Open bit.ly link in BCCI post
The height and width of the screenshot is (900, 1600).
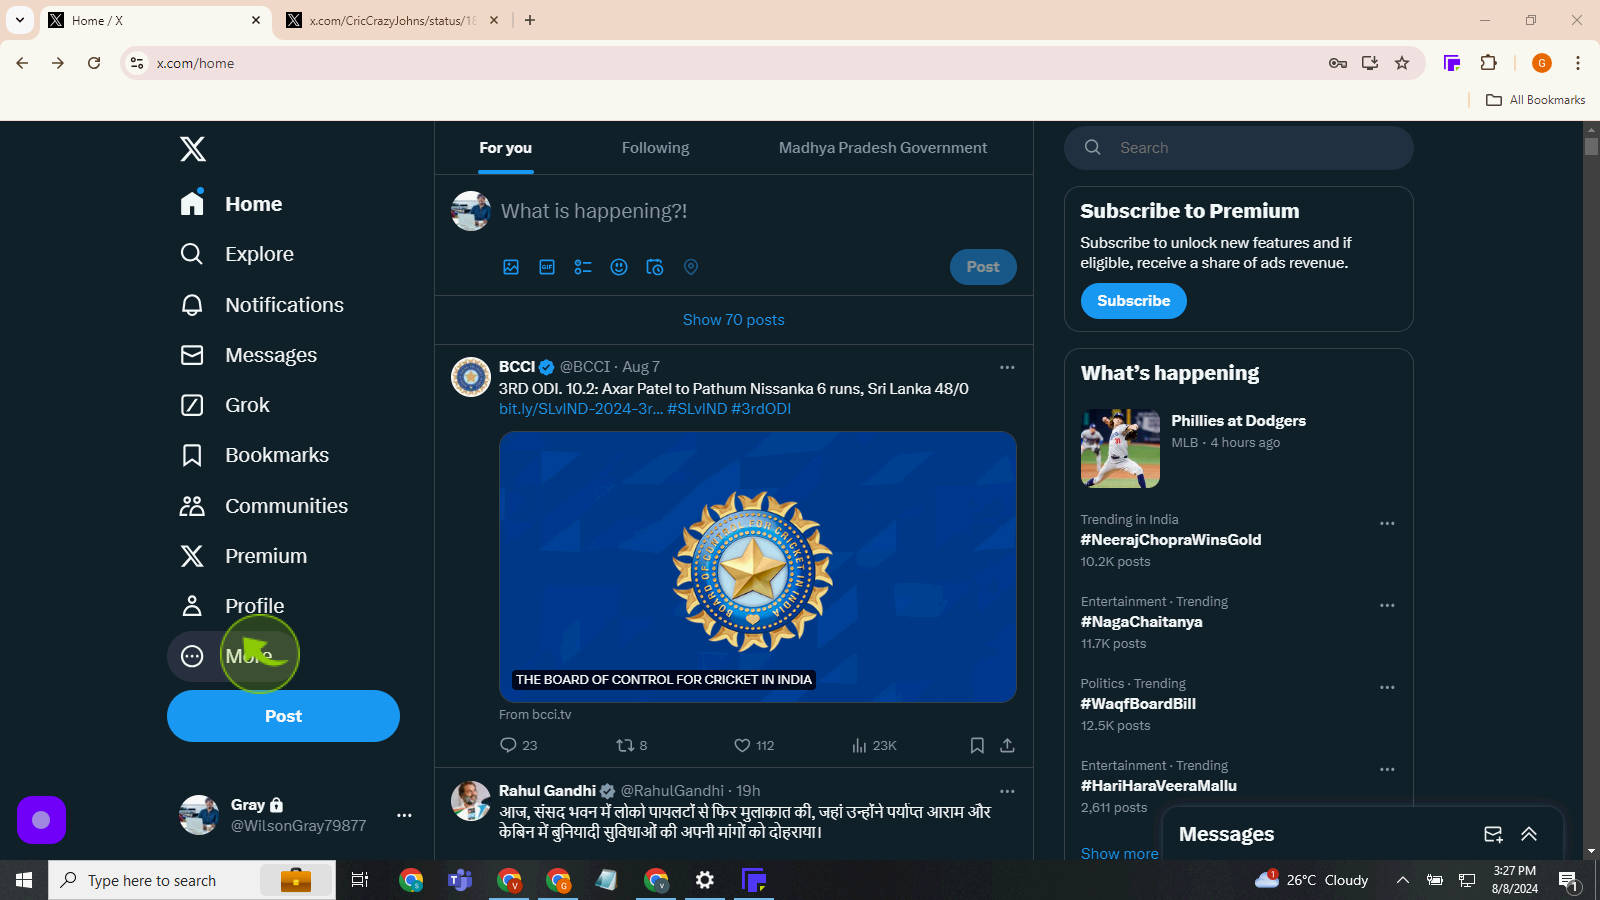click(x=581, y=409)
